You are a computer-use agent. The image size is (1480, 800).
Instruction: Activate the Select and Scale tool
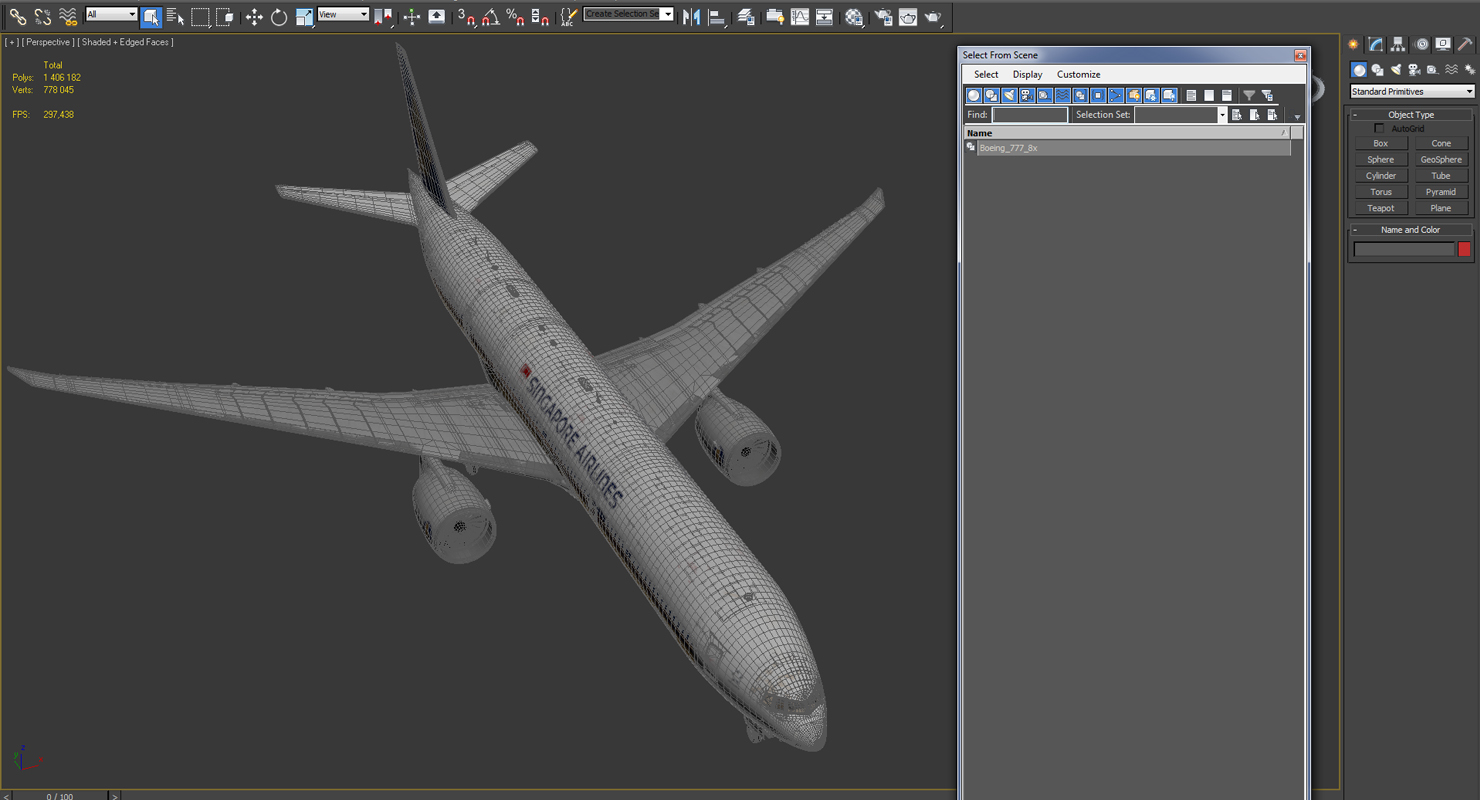coord(304,16)
